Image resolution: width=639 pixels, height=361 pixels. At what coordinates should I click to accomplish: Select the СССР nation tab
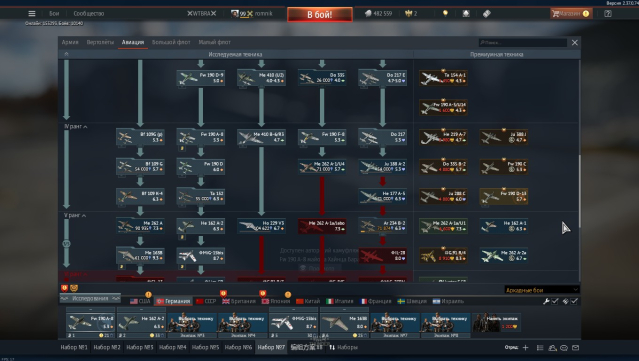click(206, 301)
